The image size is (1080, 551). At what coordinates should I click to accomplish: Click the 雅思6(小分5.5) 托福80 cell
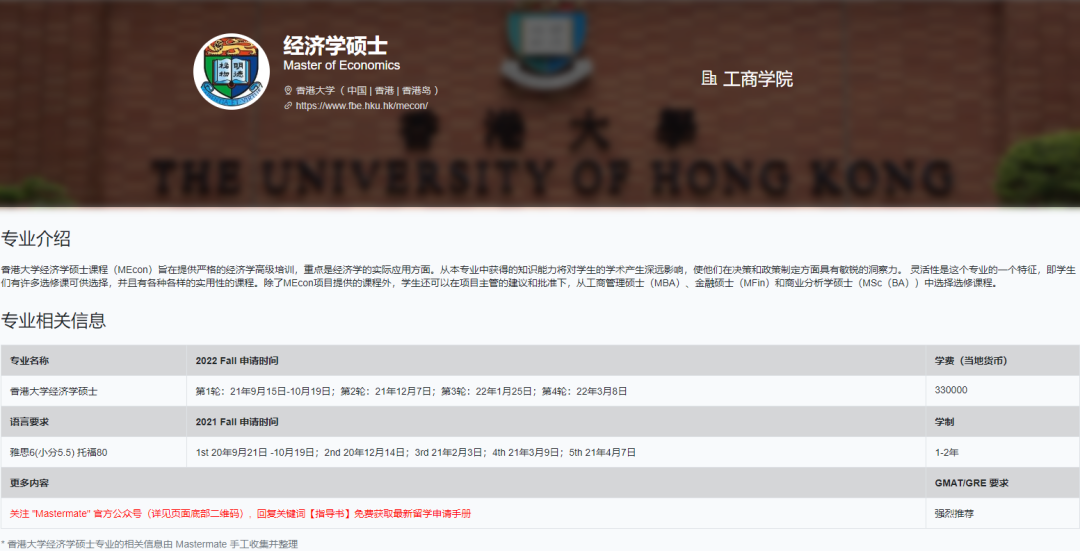pos(59,452)
